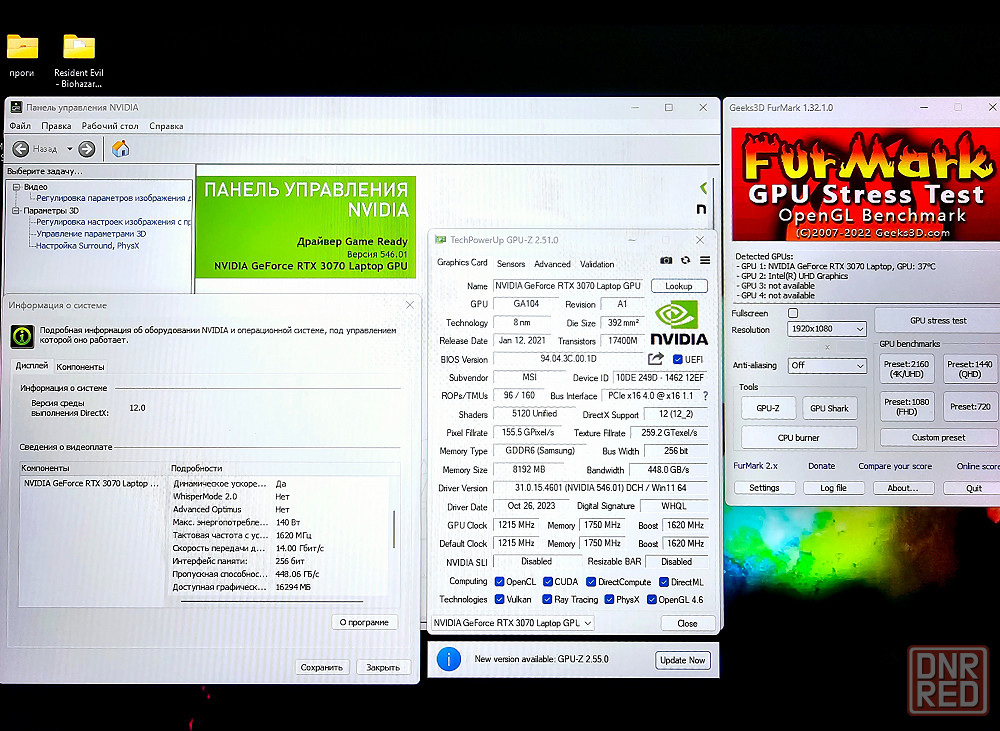Switch to the Advanced tab in GPU-Z
This screenshot has height=731, width=1000.
pos(552,264)
